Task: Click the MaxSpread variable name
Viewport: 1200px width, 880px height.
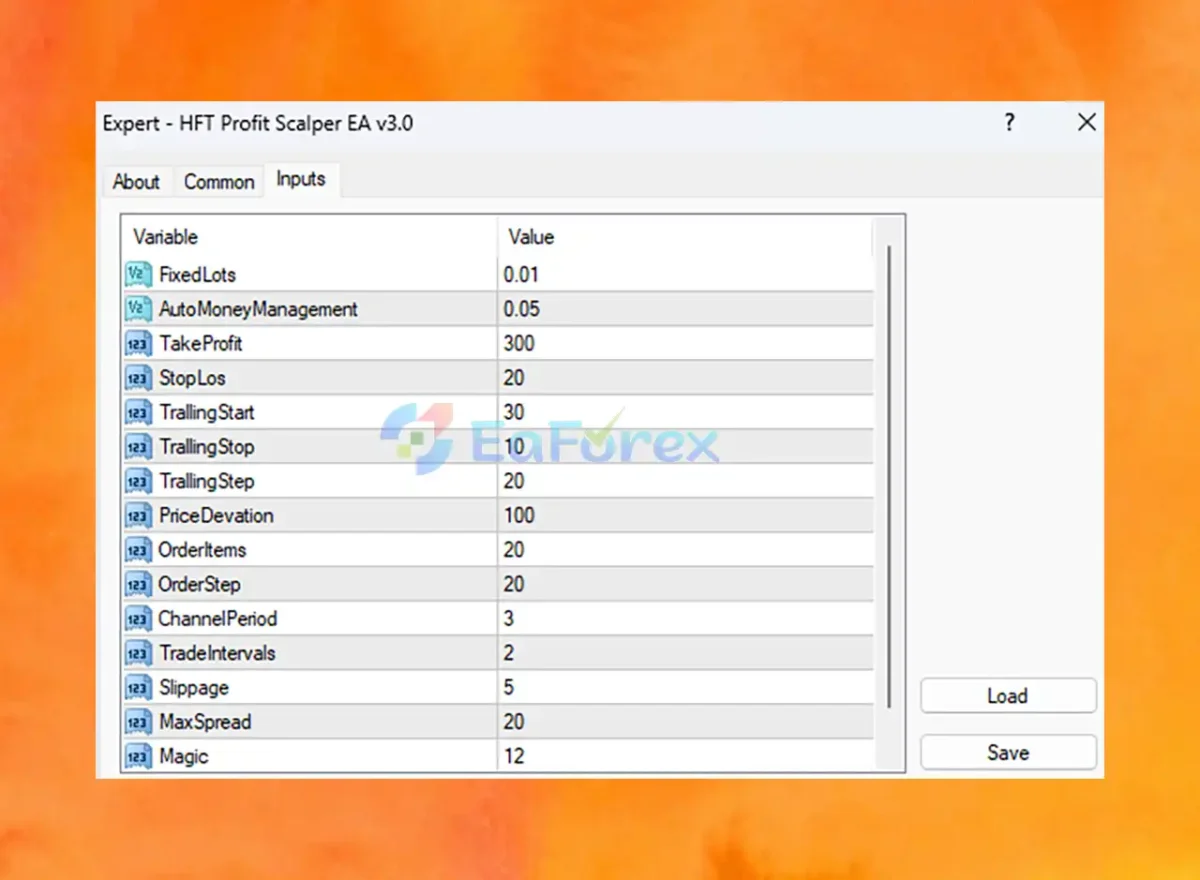Action: pyautogui.click(x=205, y=722)
